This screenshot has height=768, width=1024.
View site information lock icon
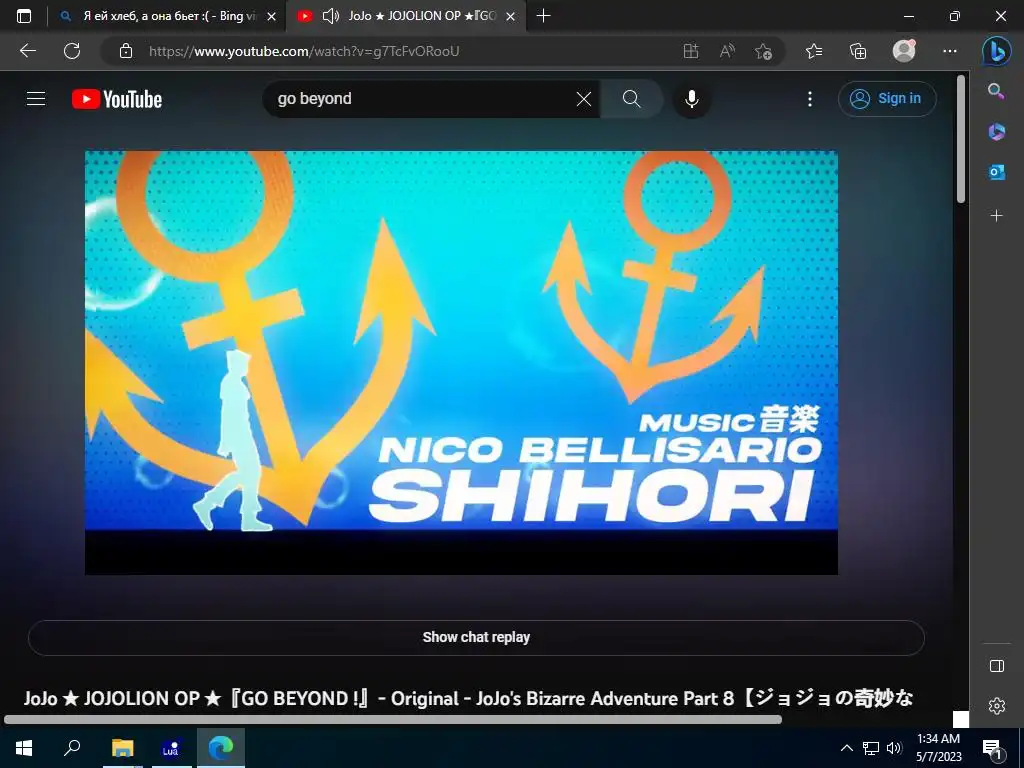point(126,51)
